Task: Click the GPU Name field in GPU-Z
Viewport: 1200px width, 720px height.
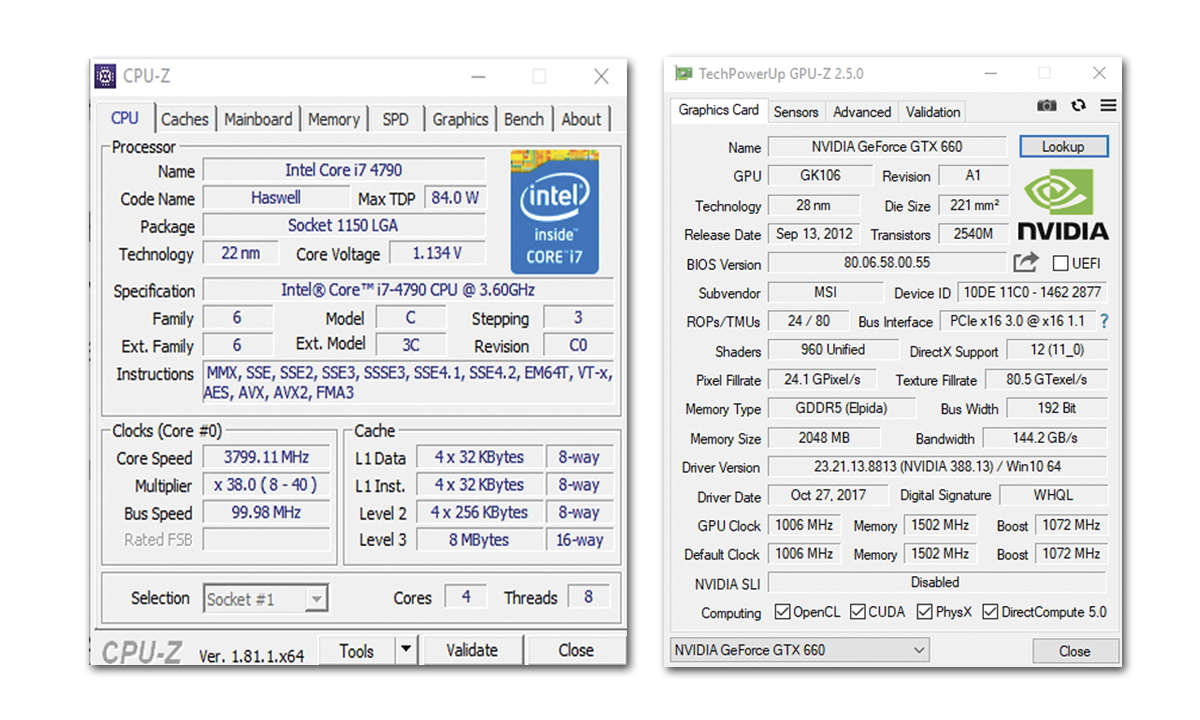Action: [x=886, y=146]
